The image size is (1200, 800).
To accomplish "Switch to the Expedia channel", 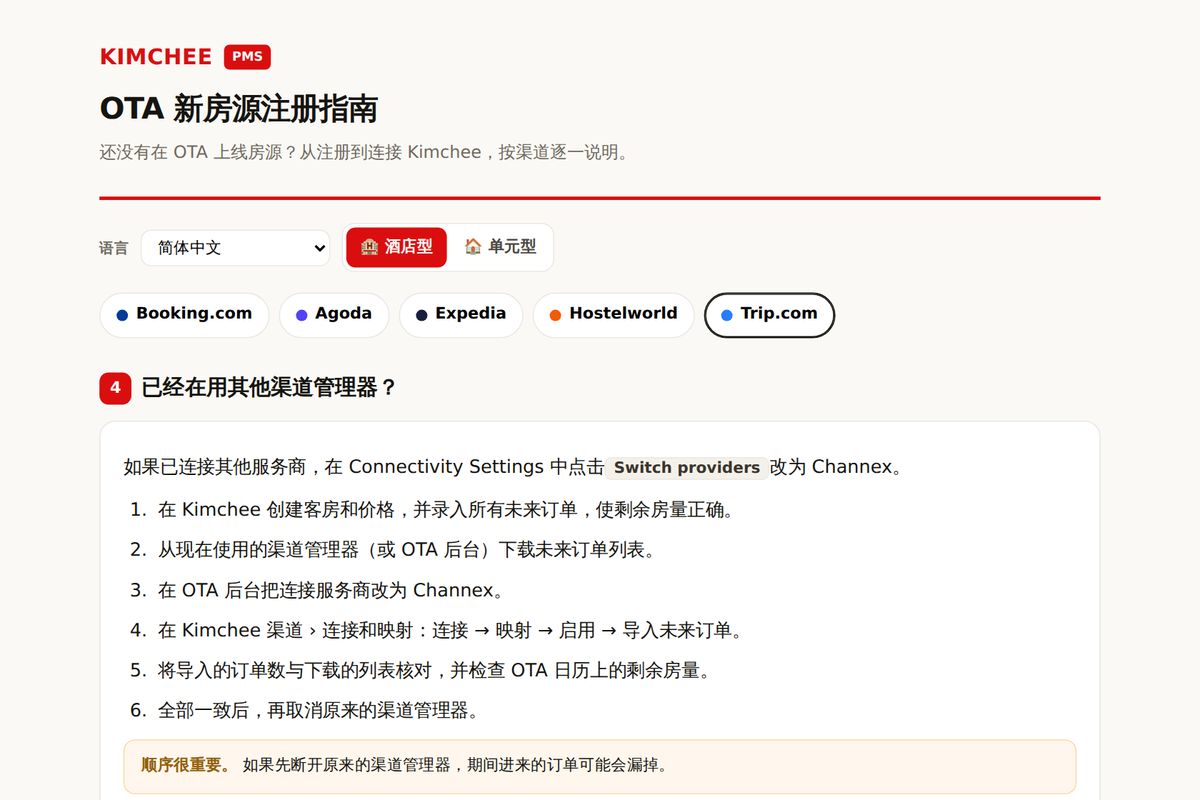I will 461,315.
